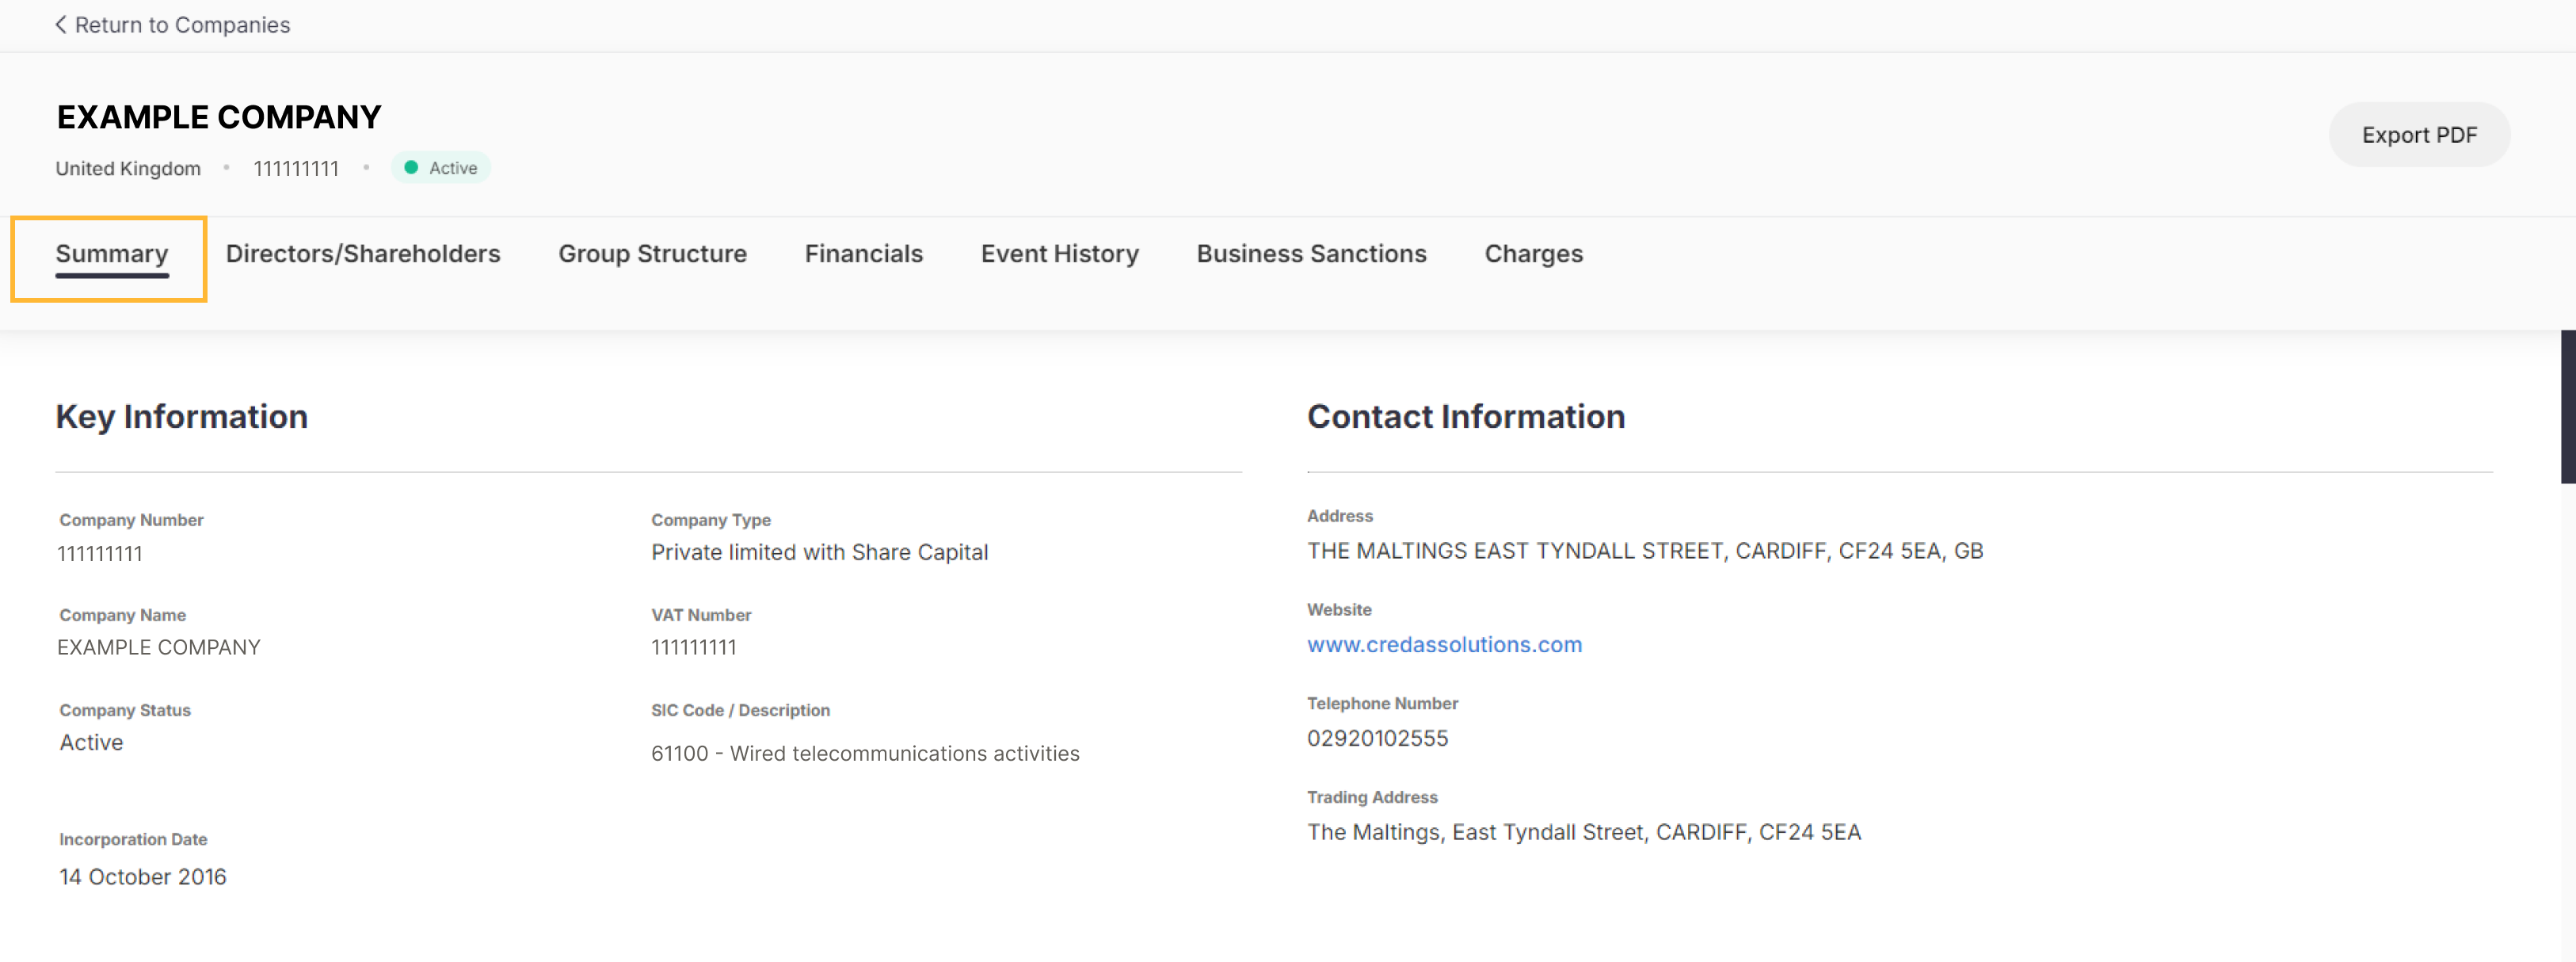Click the Key Information section heading
This screenshot has height=962, width=2576.
[181, 417]
